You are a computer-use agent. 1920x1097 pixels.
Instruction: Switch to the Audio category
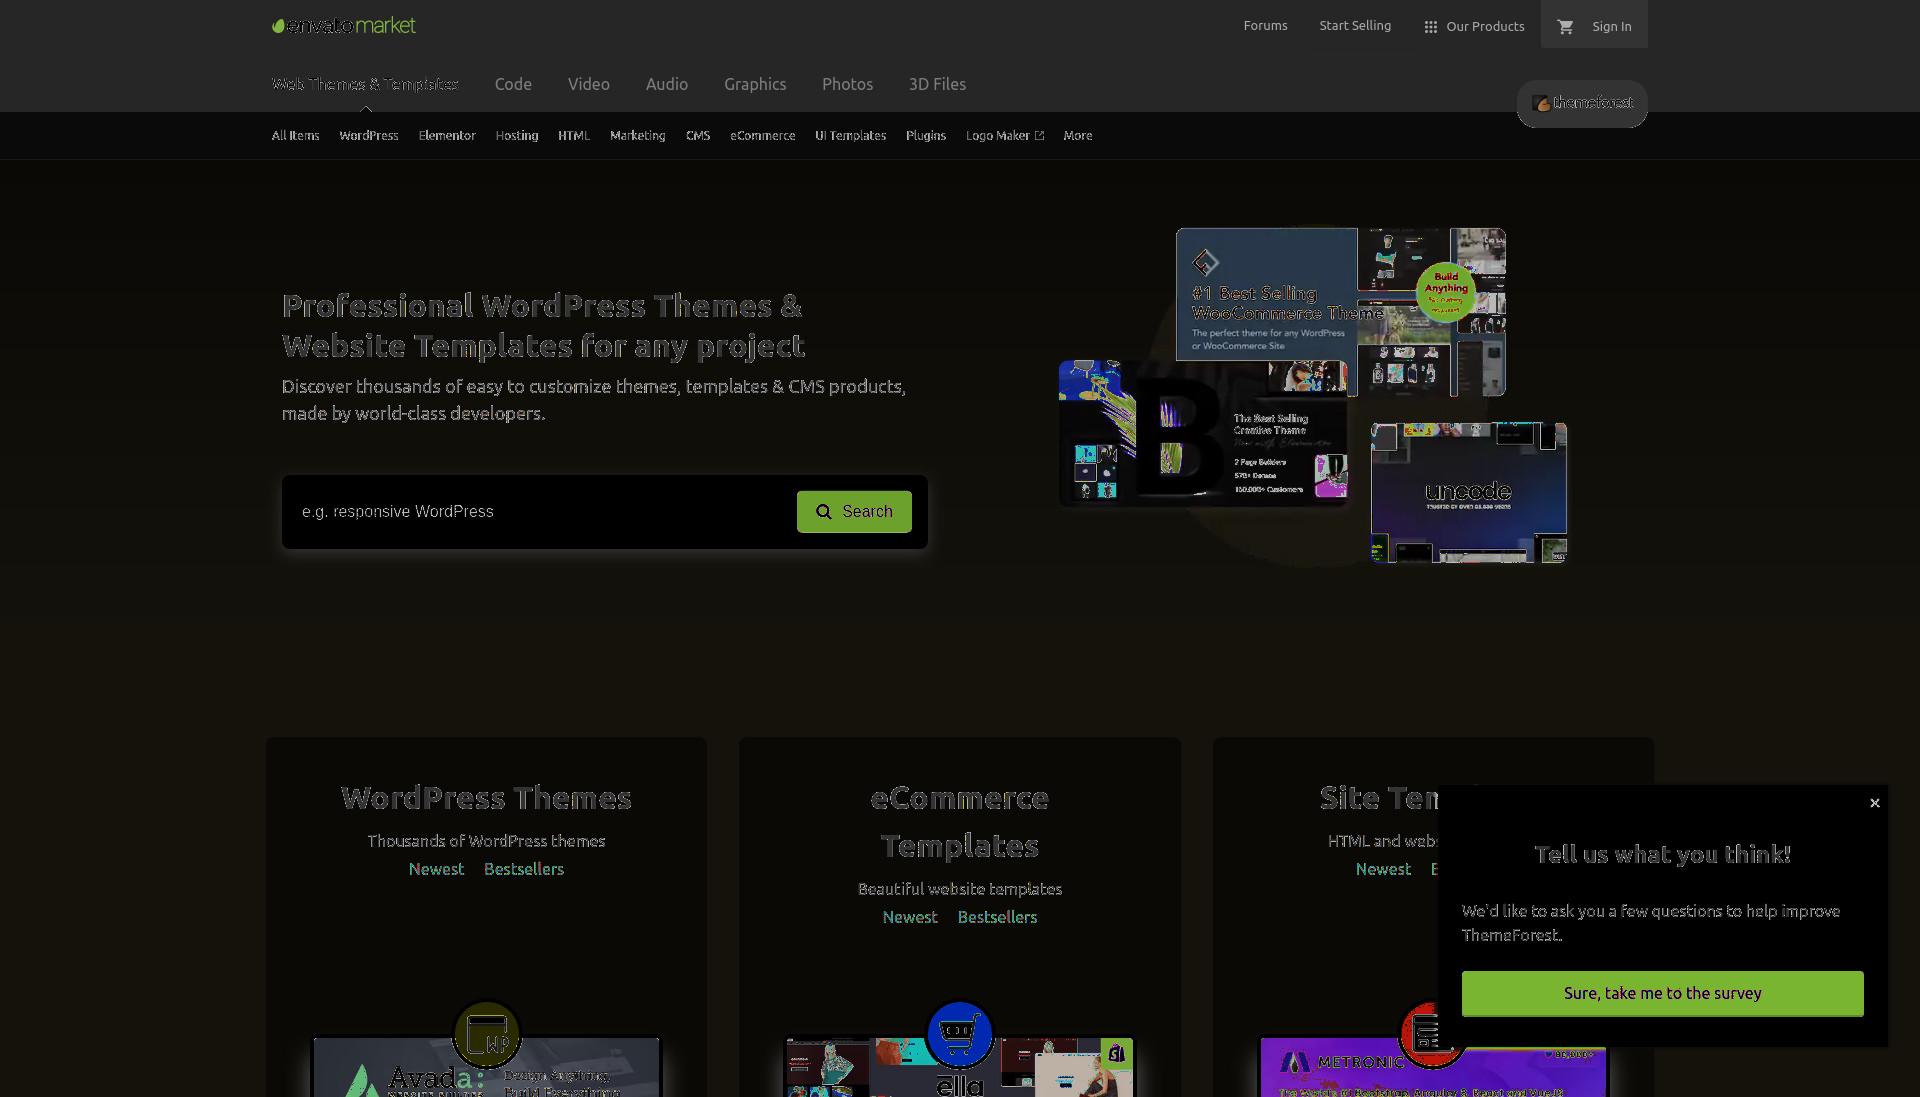pos(667,84)
